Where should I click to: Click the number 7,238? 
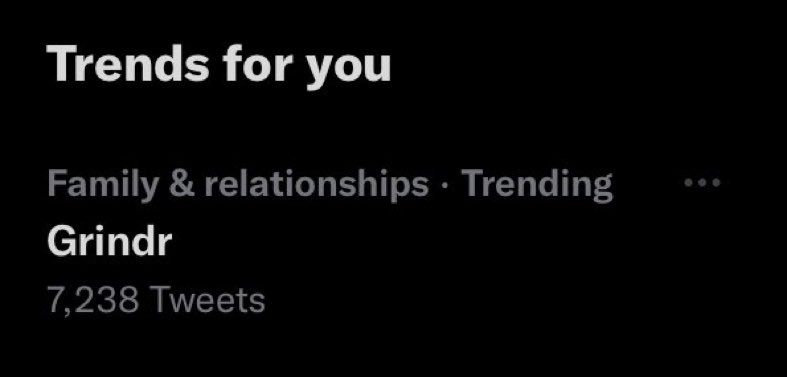[x=93, y=301]
